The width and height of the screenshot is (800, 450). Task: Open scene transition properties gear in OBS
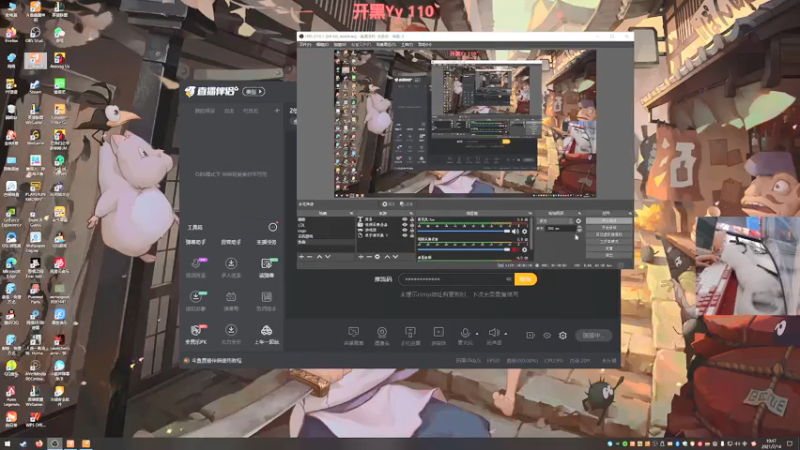578,221
